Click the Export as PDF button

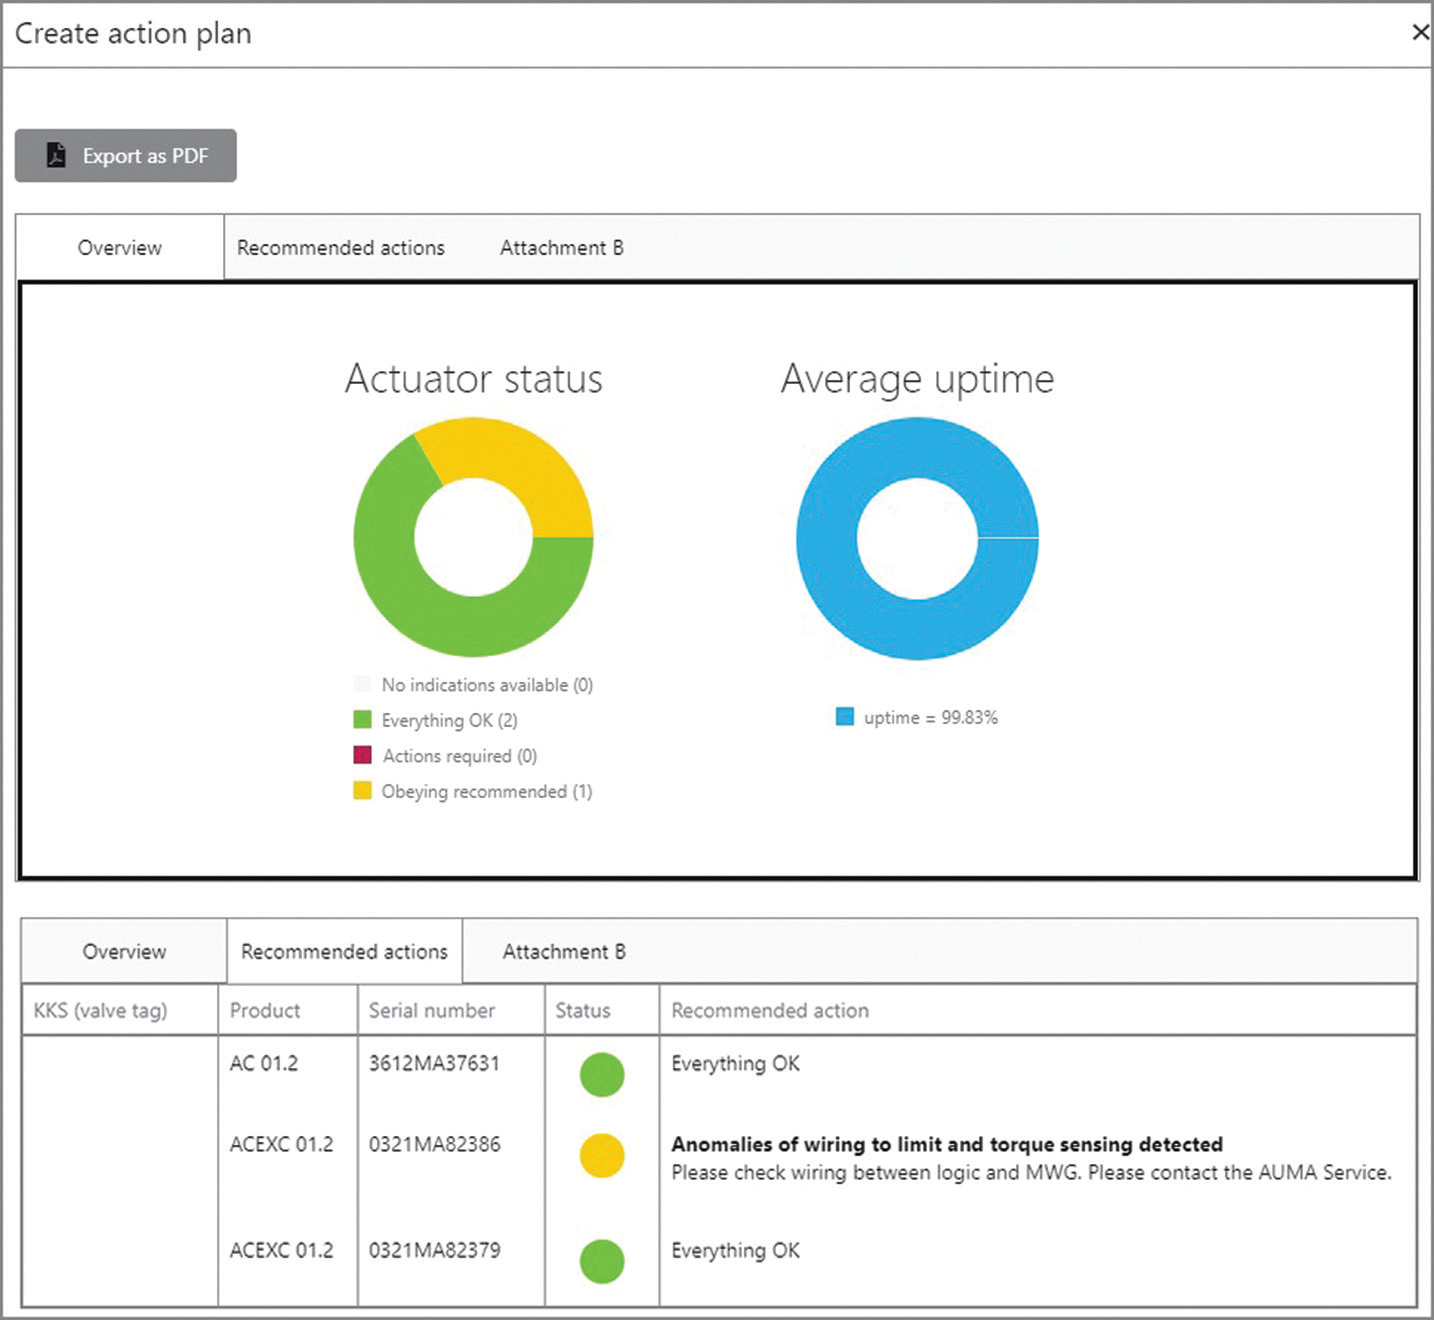(126, 156)
